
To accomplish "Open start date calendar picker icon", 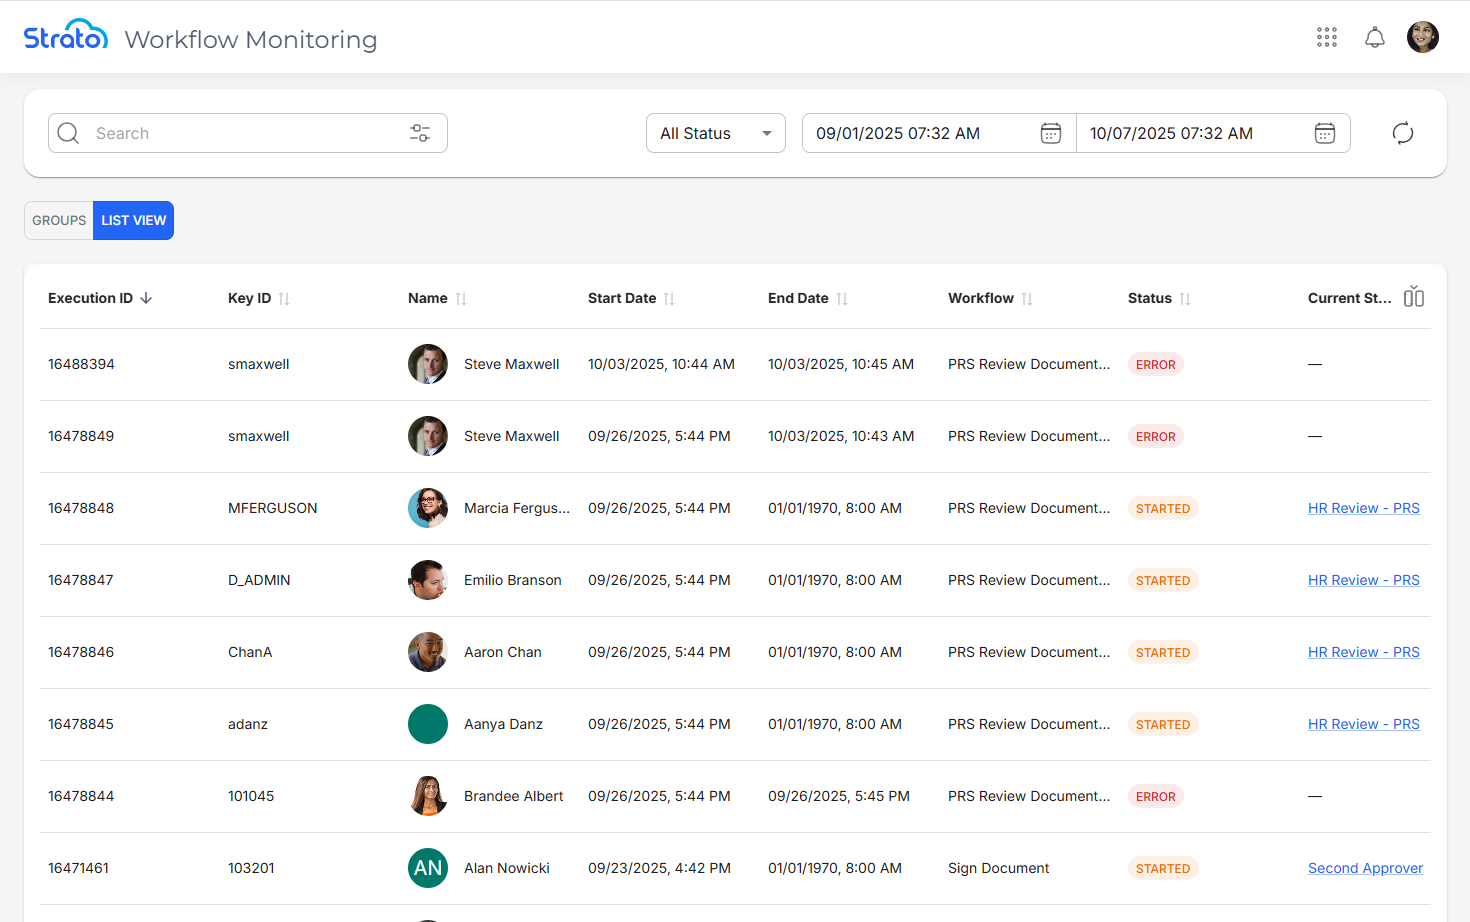I will coord(1050,133).
